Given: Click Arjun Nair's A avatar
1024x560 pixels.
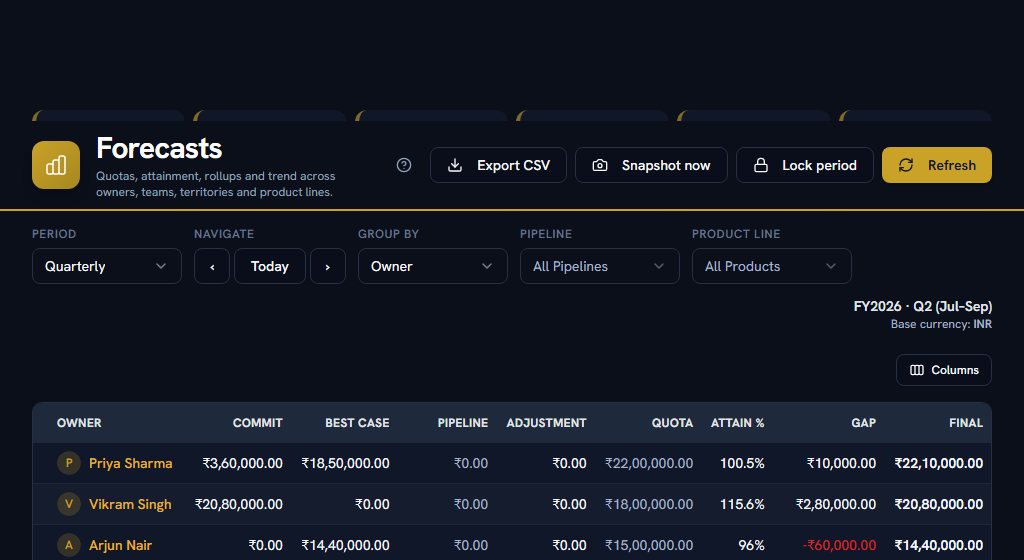Looking at the screenshot, I should tap(69, 546).
